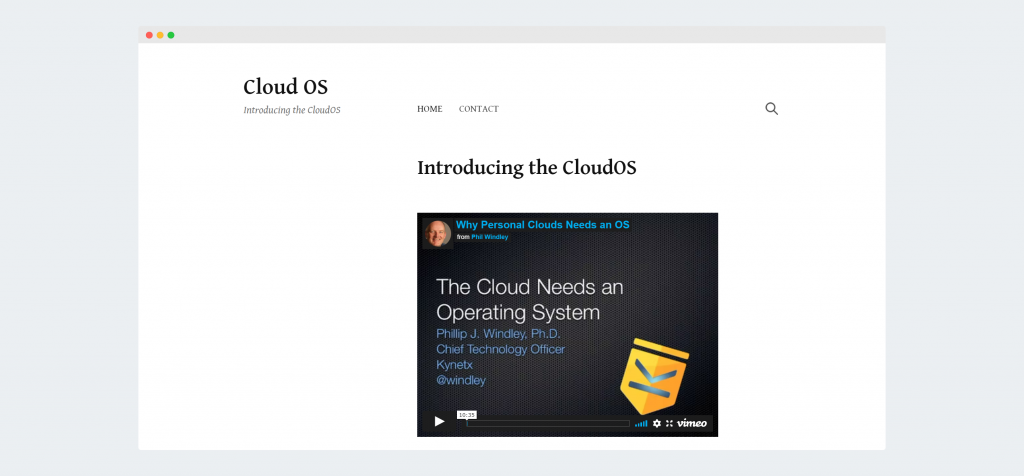Click the green maximize window dot
Screen dimensions: 1024x476
coord(171,35)
